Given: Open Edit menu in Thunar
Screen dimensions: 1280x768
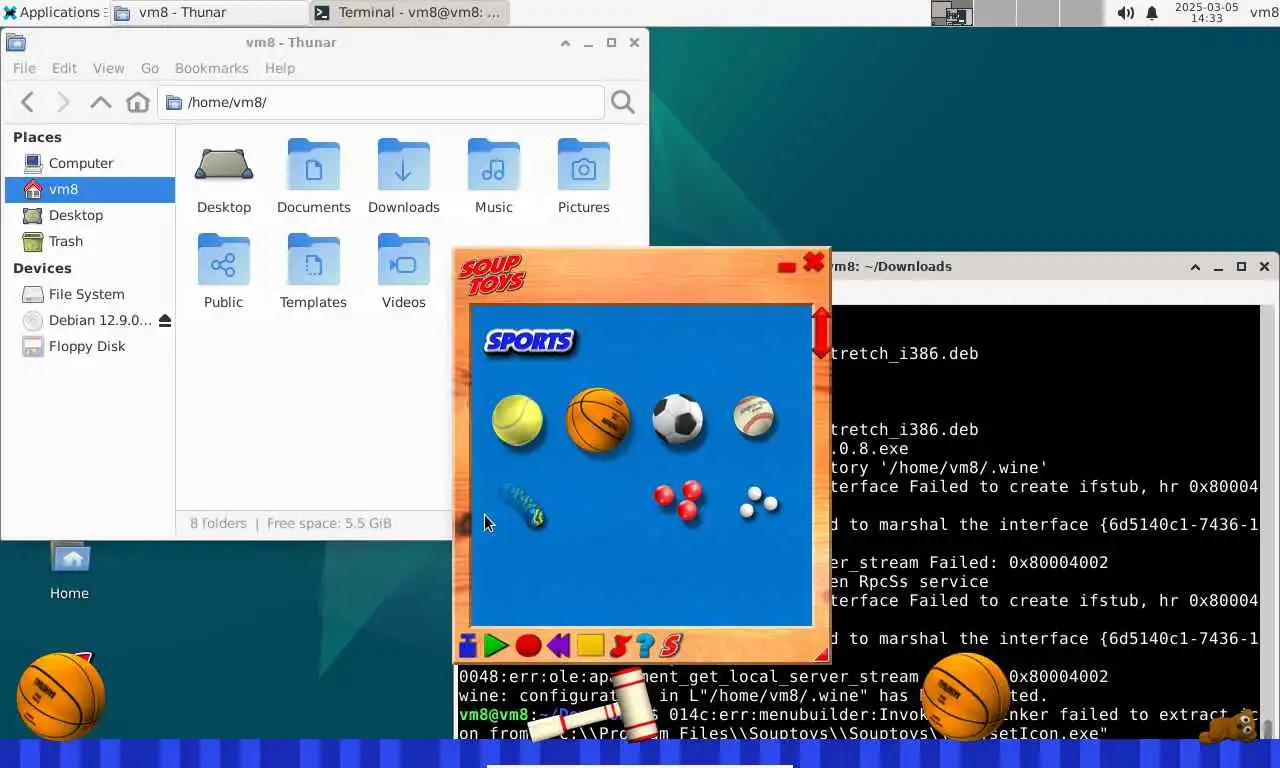Looking at the screenshot, I should (64, 68).
